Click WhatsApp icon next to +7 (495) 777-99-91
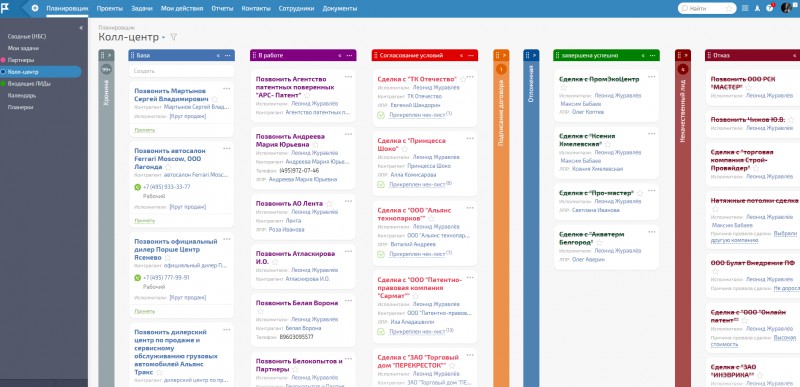The width and height of the screenshot is (800, 387). coord(137,278)
